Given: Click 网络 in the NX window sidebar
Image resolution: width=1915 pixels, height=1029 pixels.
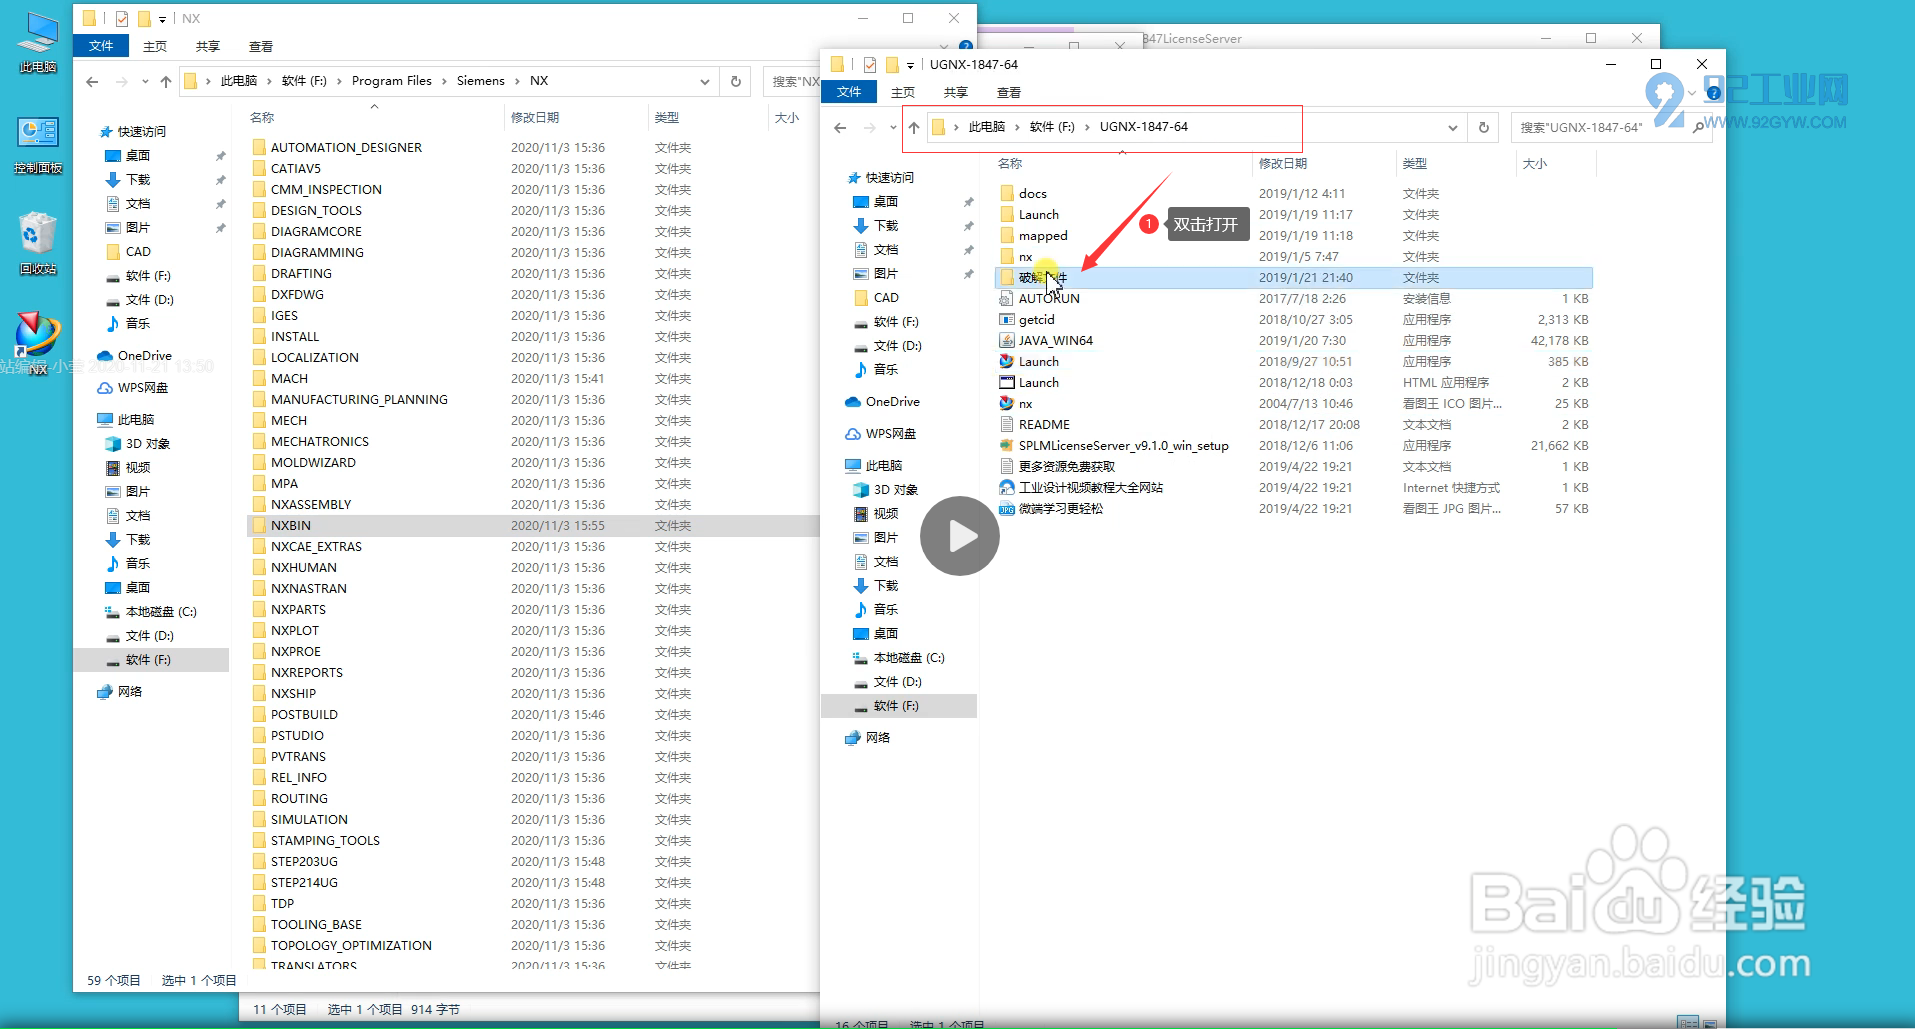Looking at the screenshot, I should coord(129,692).
